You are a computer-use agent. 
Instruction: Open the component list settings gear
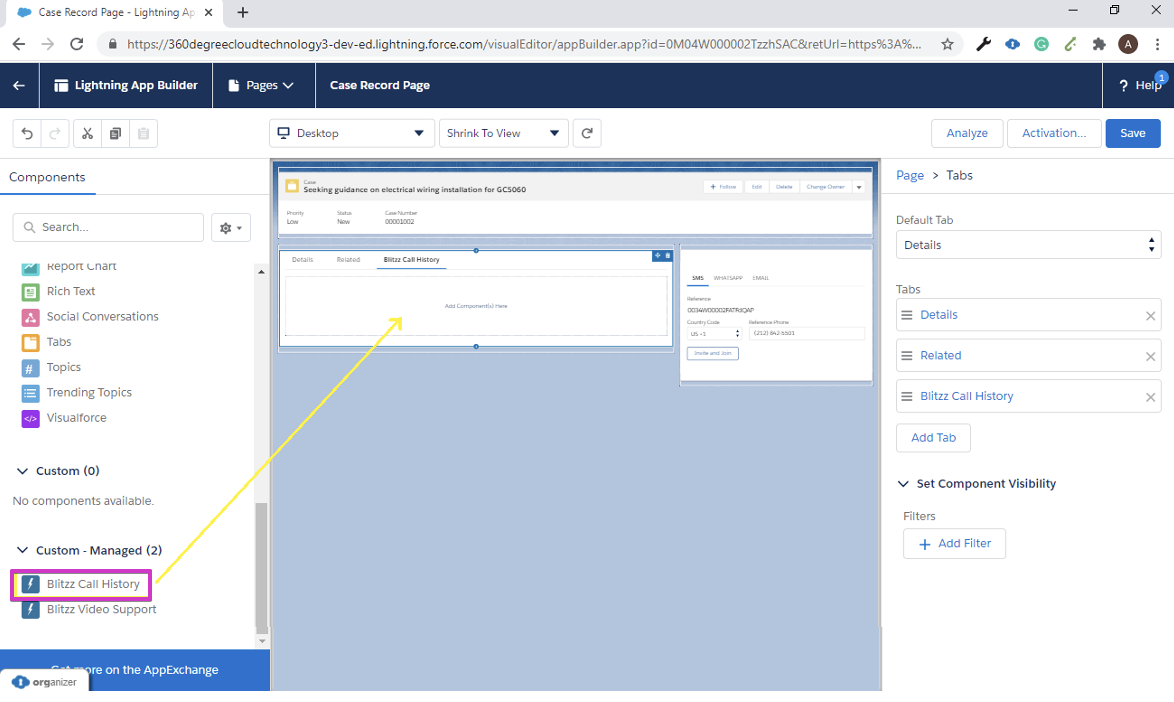(x=231, y=228)
